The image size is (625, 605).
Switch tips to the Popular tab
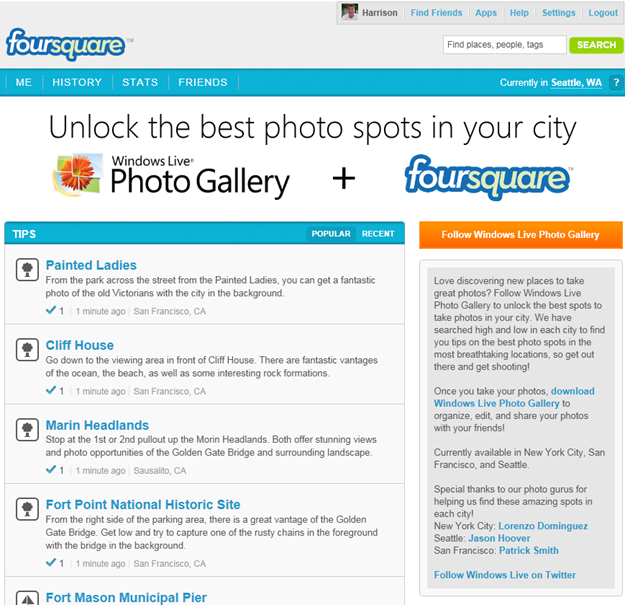[x=331, y=234]
